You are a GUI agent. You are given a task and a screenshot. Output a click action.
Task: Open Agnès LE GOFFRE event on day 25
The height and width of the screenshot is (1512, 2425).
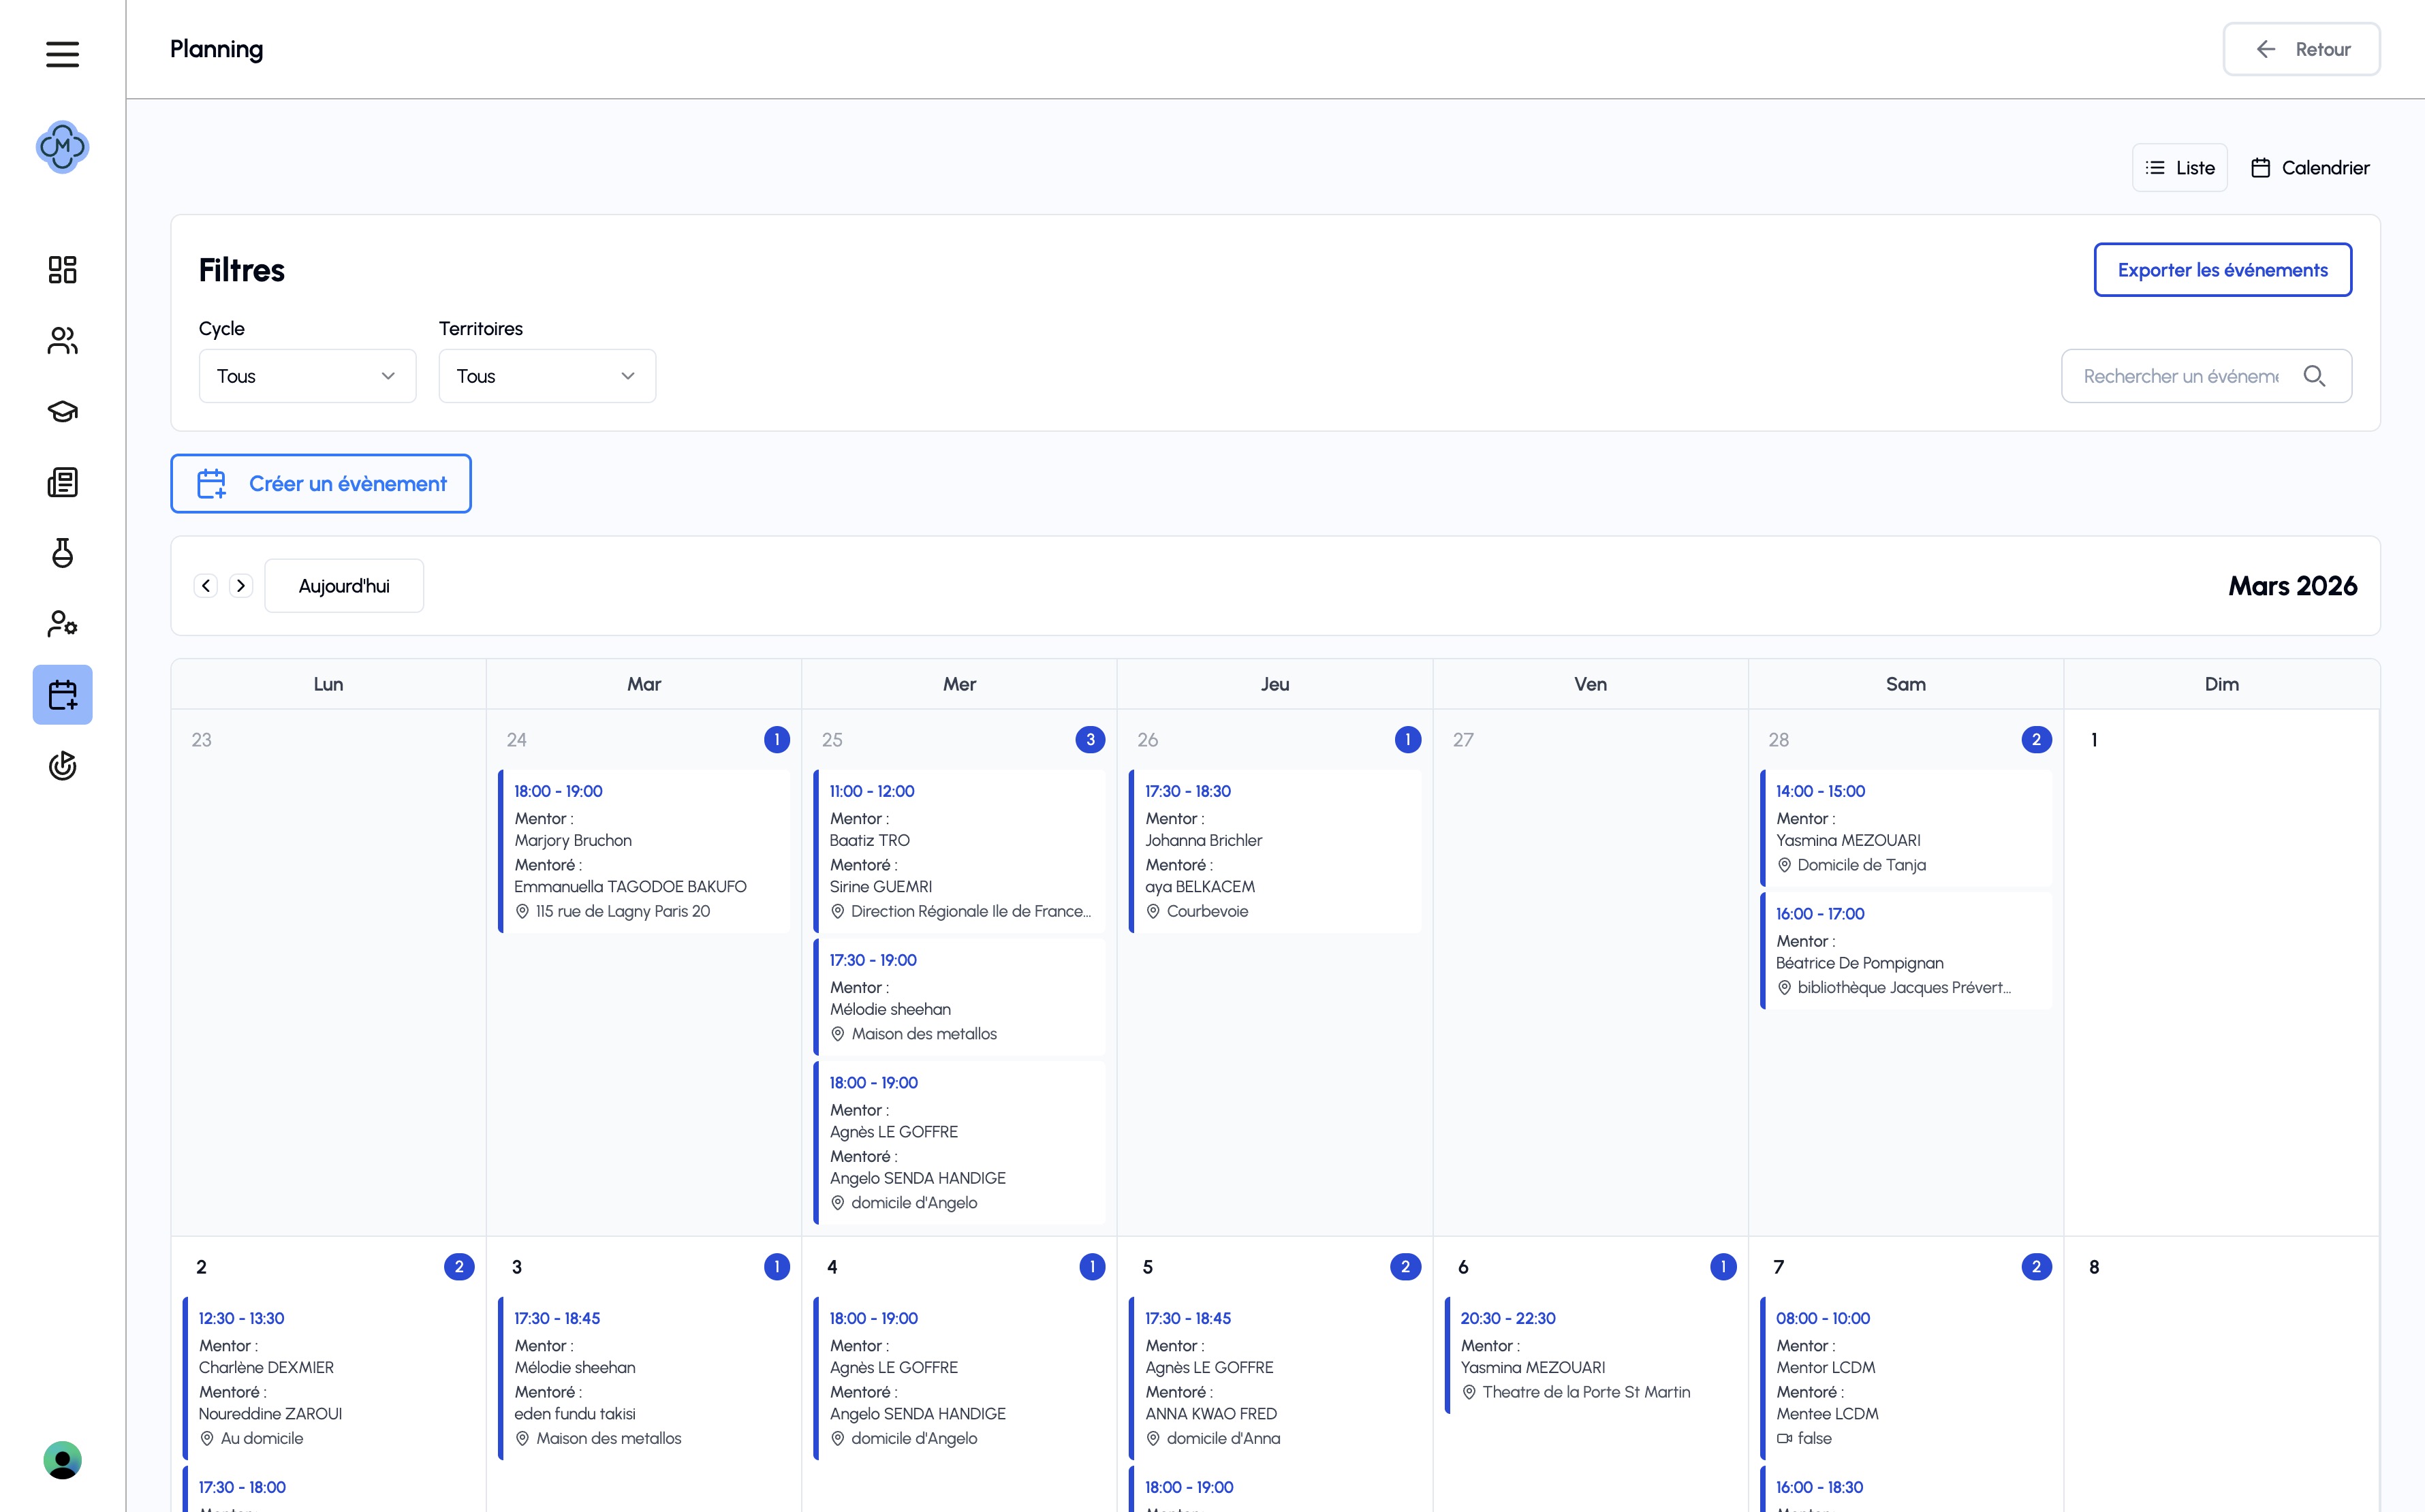(960, 1142)
